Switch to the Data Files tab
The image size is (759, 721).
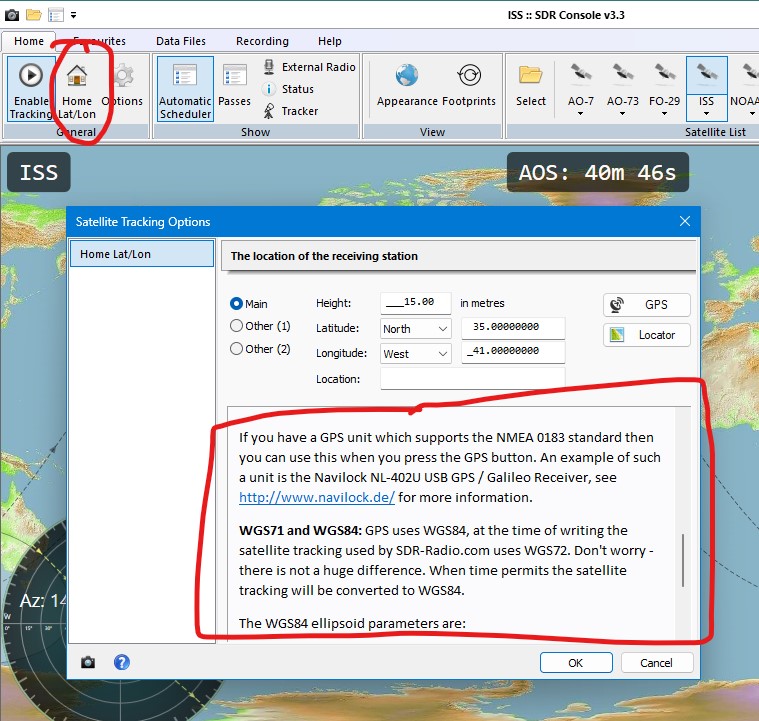181,41
